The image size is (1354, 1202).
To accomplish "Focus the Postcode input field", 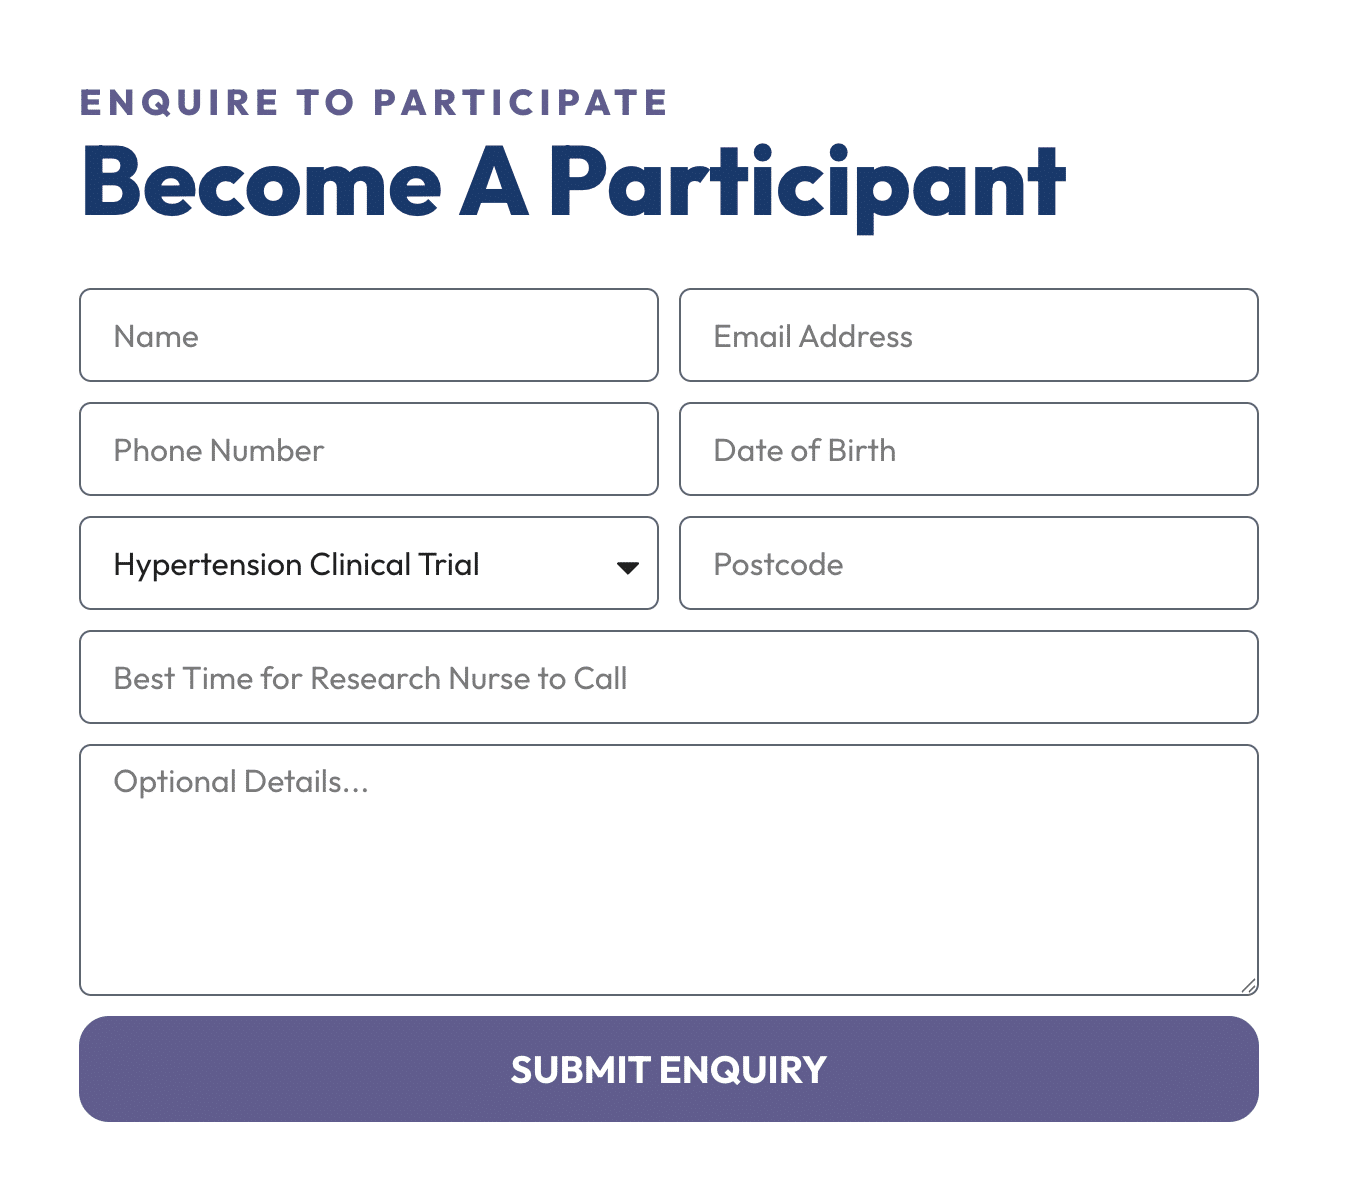I will [968, 563].
